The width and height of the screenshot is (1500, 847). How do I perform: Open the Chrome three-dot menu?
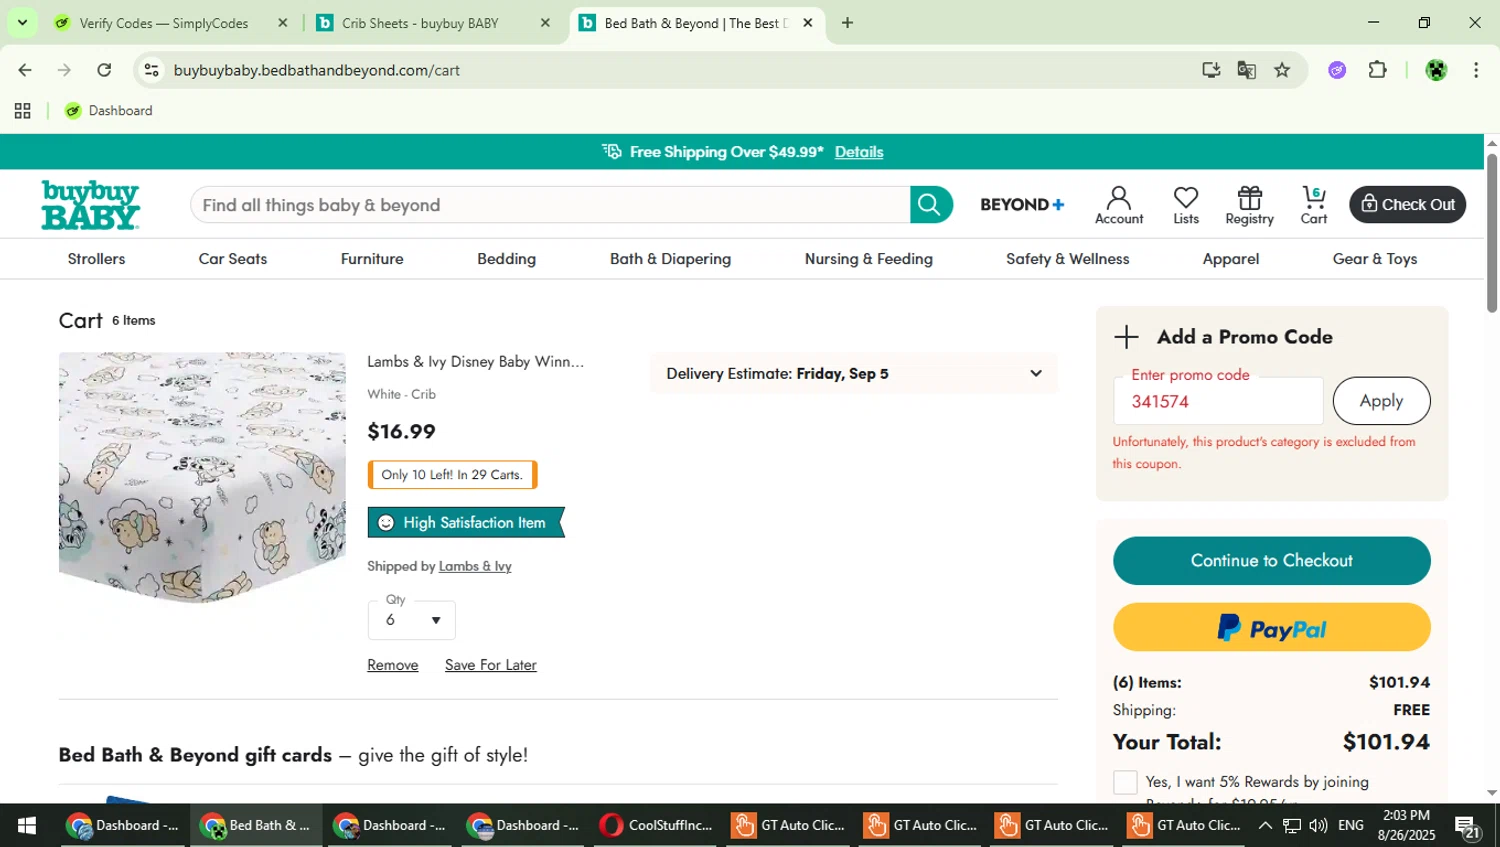(x=1476, y=70)
